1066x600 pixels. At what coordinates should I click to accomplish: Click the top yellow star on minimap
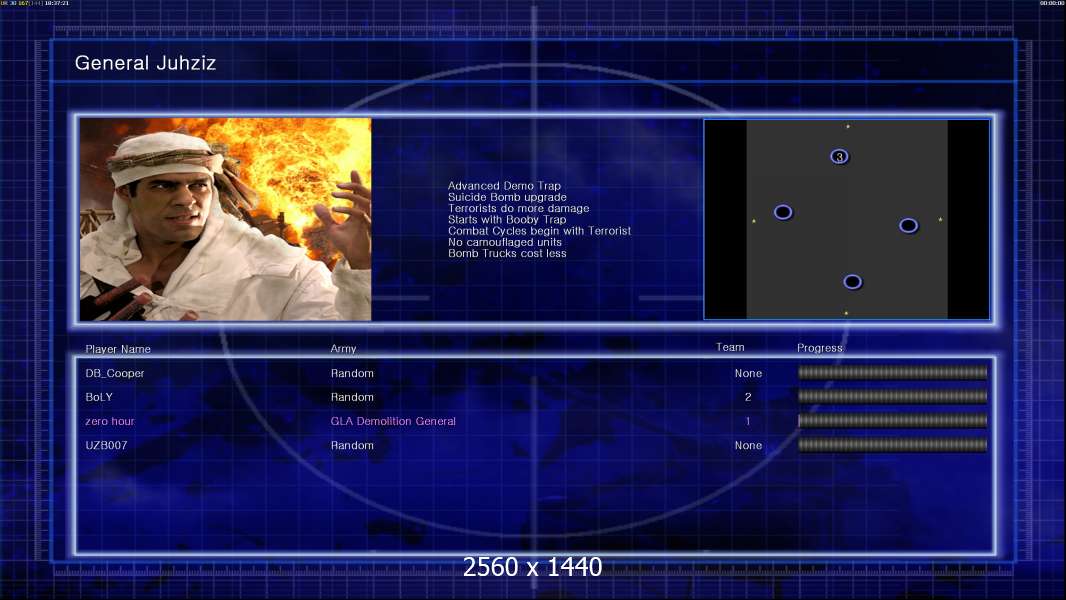(848, 126)
